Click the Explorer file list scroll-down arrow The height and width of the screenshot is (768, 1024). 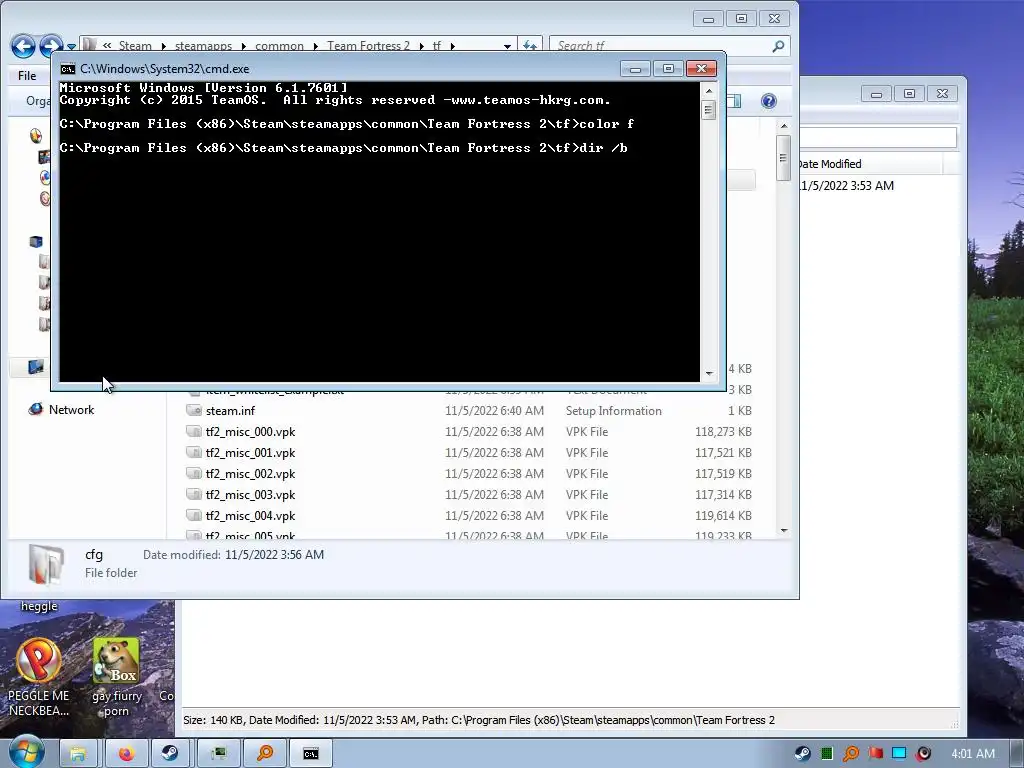pos(784,531)
